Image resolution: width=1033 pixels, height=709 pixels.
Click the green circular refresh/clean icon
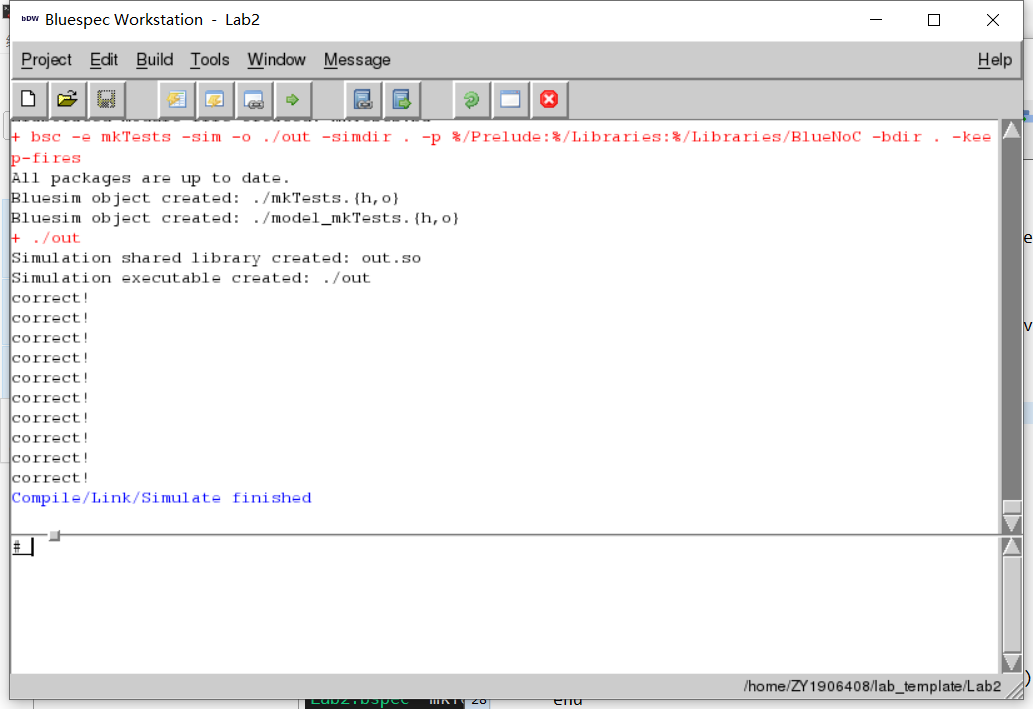472,99
